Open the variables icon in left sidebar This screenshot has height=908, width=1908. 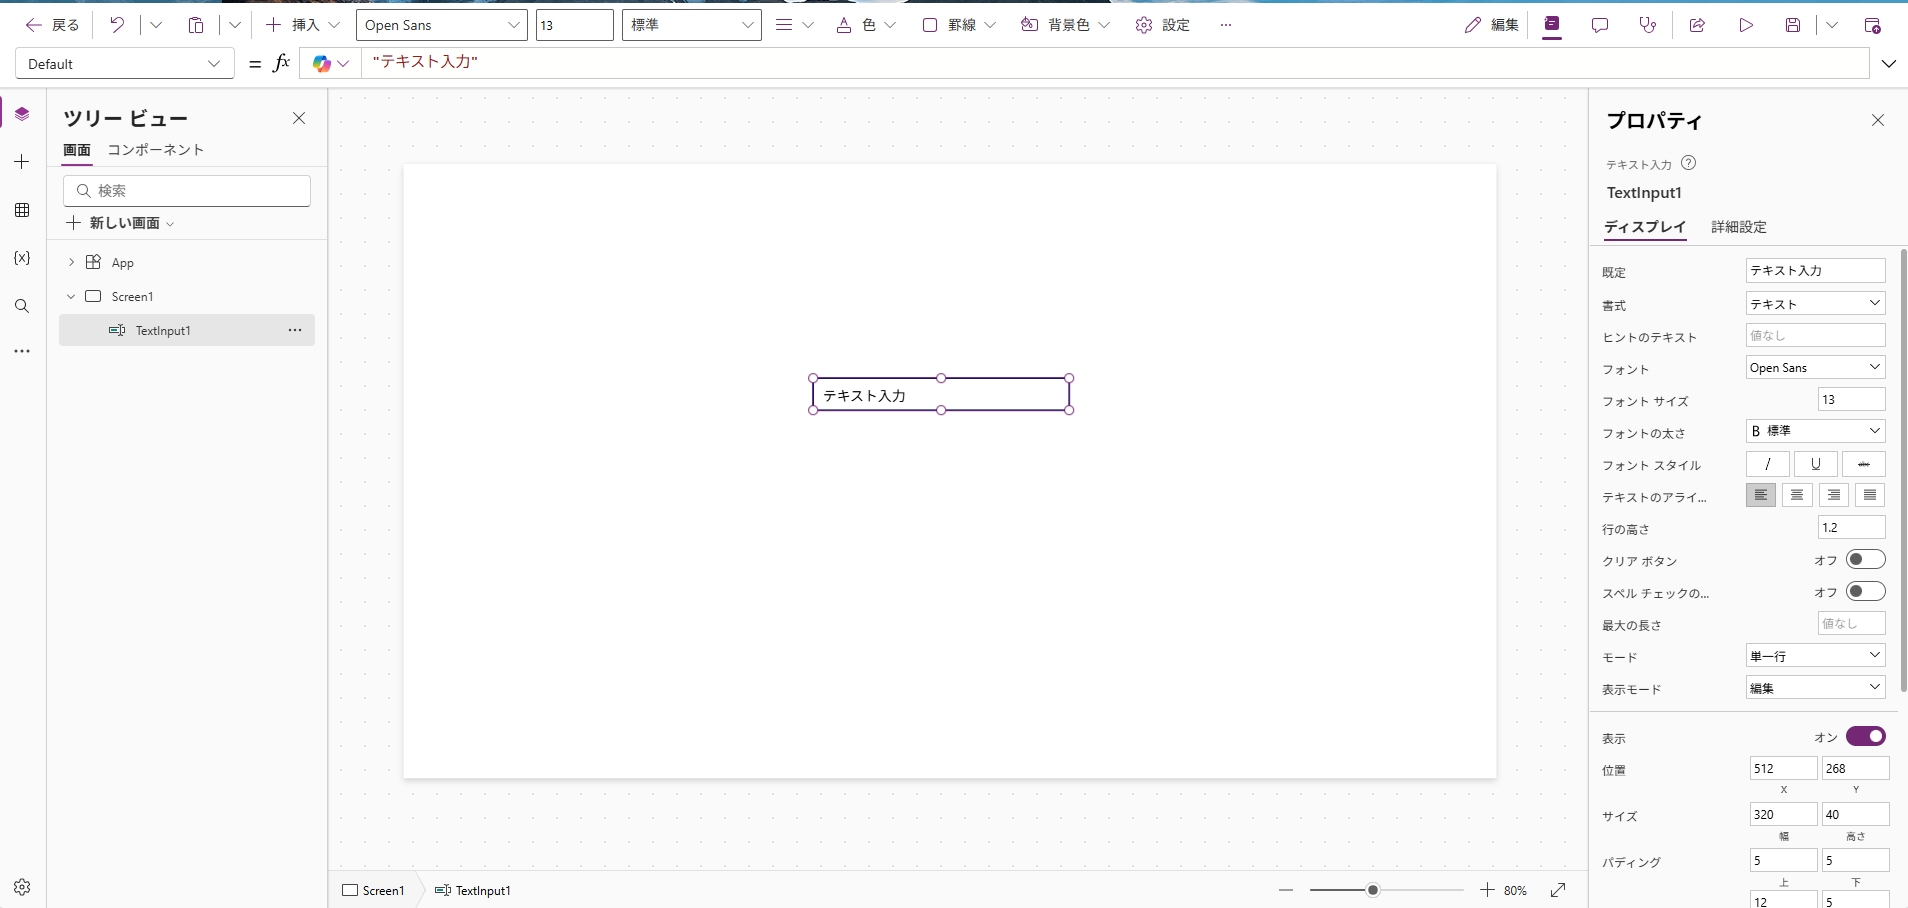22,258
